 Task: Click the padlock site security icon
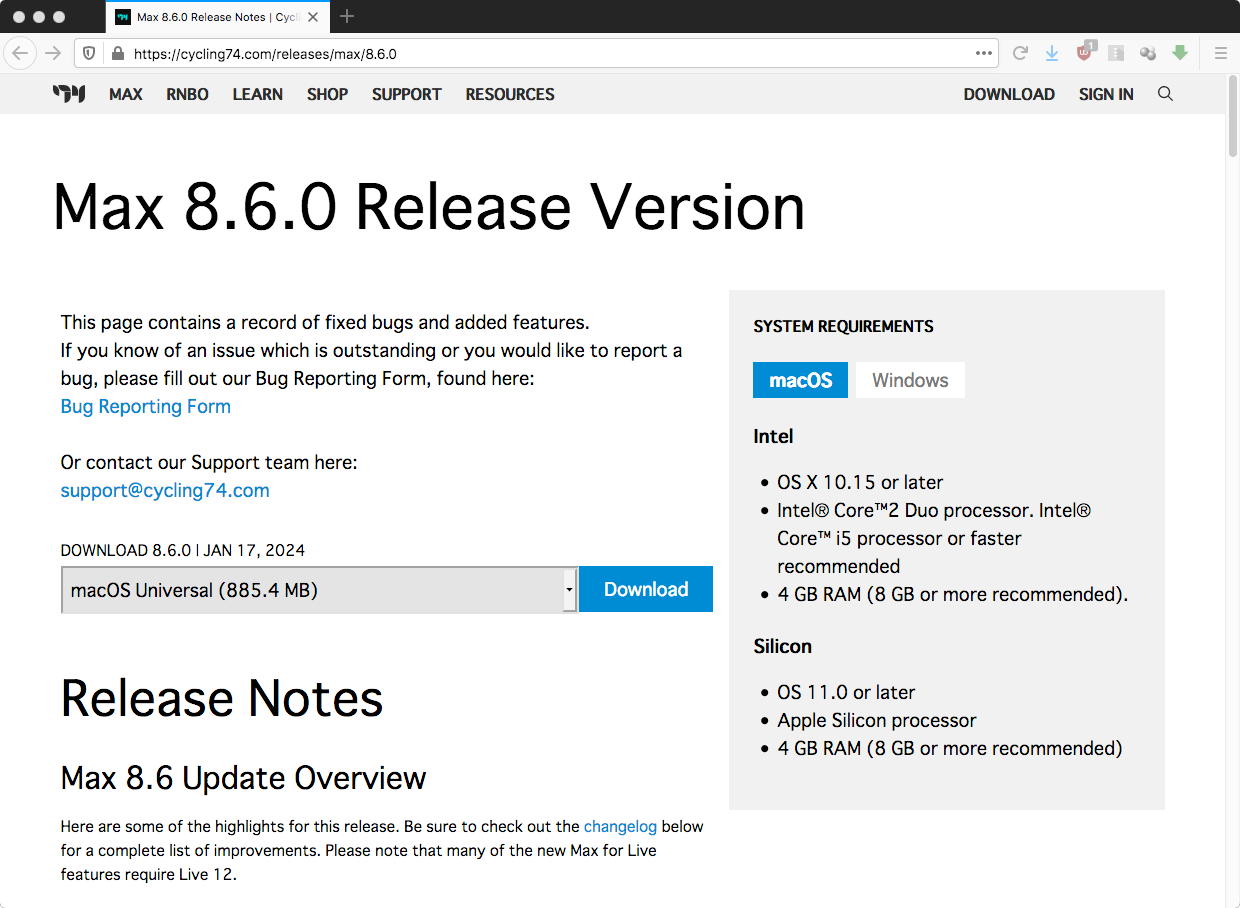(x=117, y=54)
